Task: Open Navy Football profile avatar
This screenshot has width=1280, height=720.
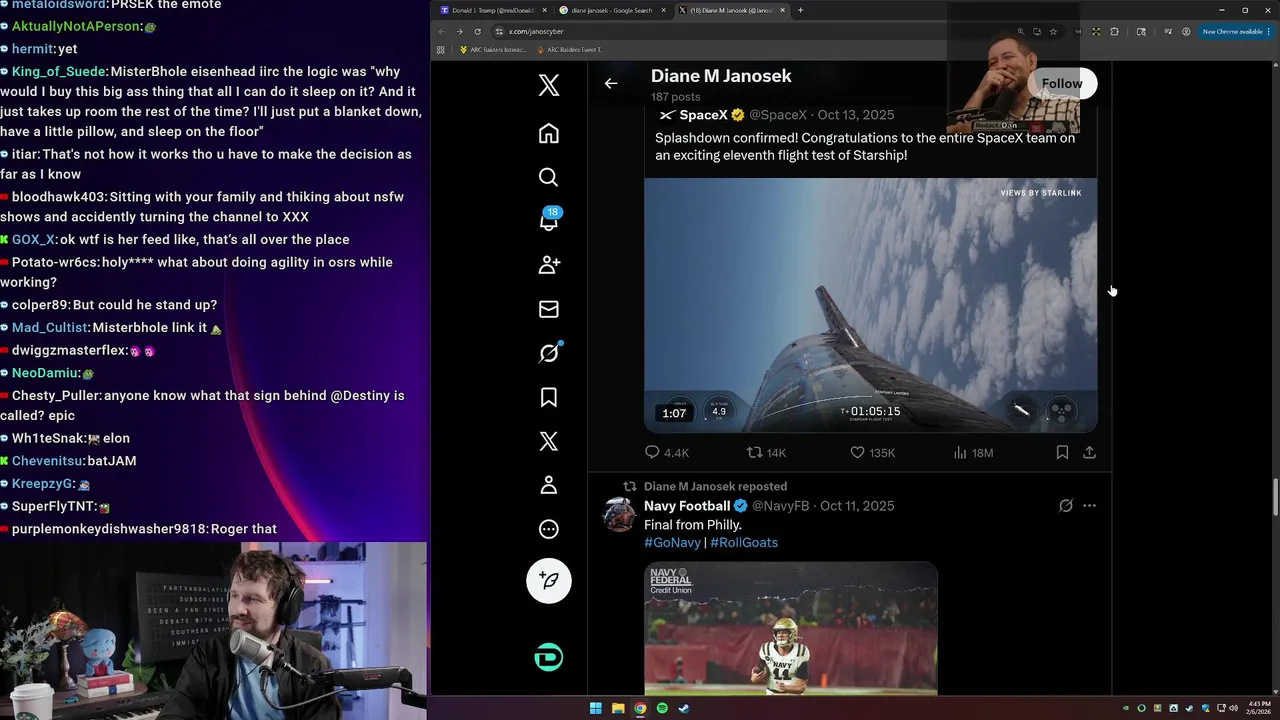Action: 619,514
